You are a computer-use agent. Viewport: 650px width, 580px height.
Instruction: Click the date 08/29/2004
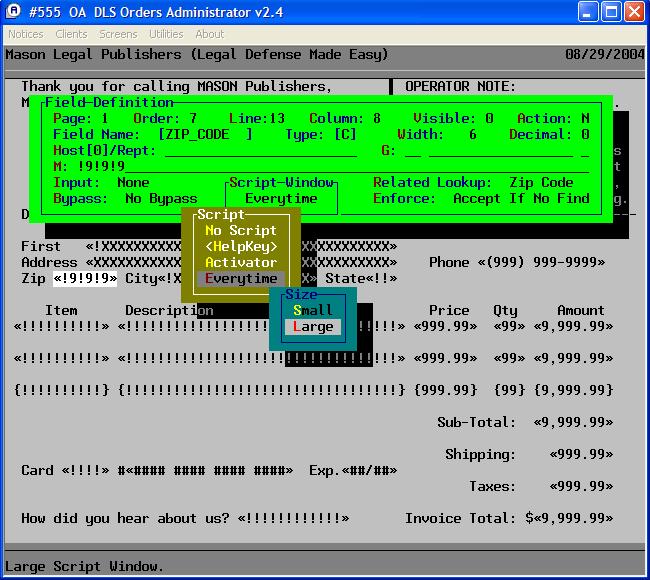click(x=605, y=54)
